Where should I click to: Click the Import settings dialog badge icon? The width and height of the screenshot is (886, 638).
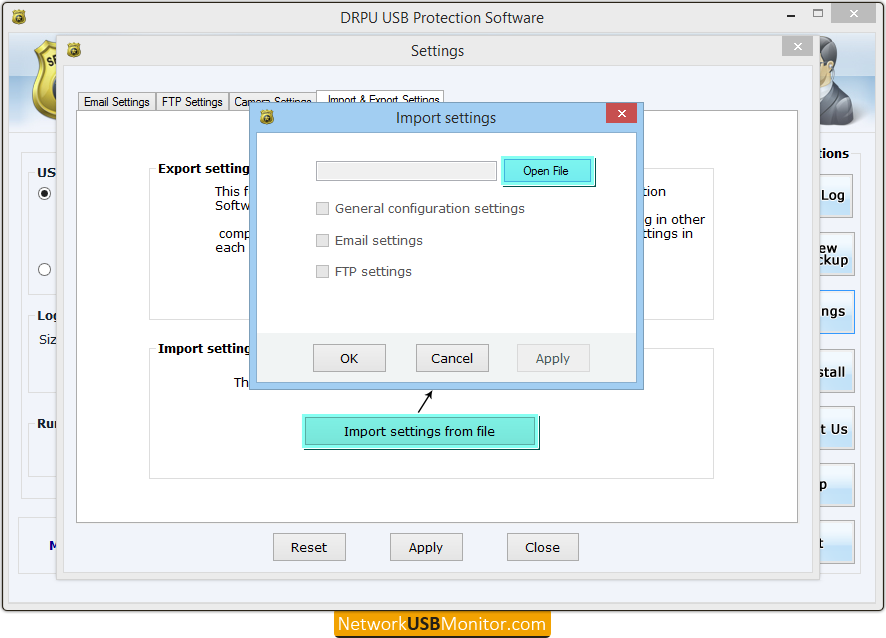coord(267,118)
